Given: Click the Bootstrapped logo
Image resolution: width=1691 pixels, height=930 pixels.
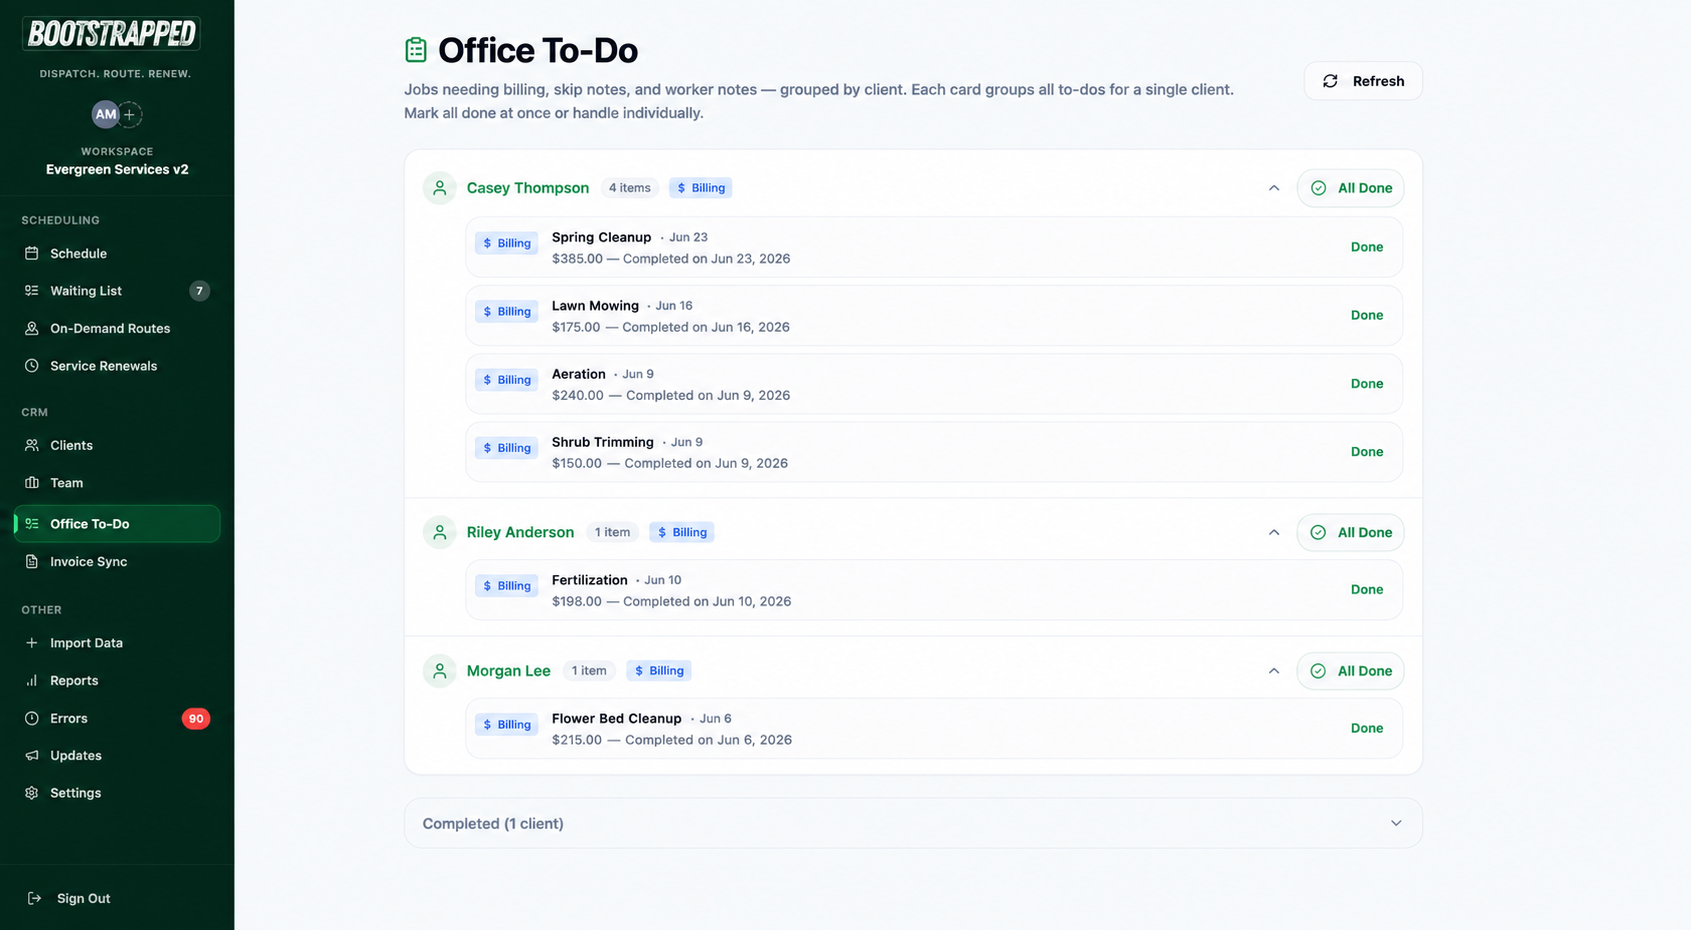Looking at the screenshot, I should point(112,34).
